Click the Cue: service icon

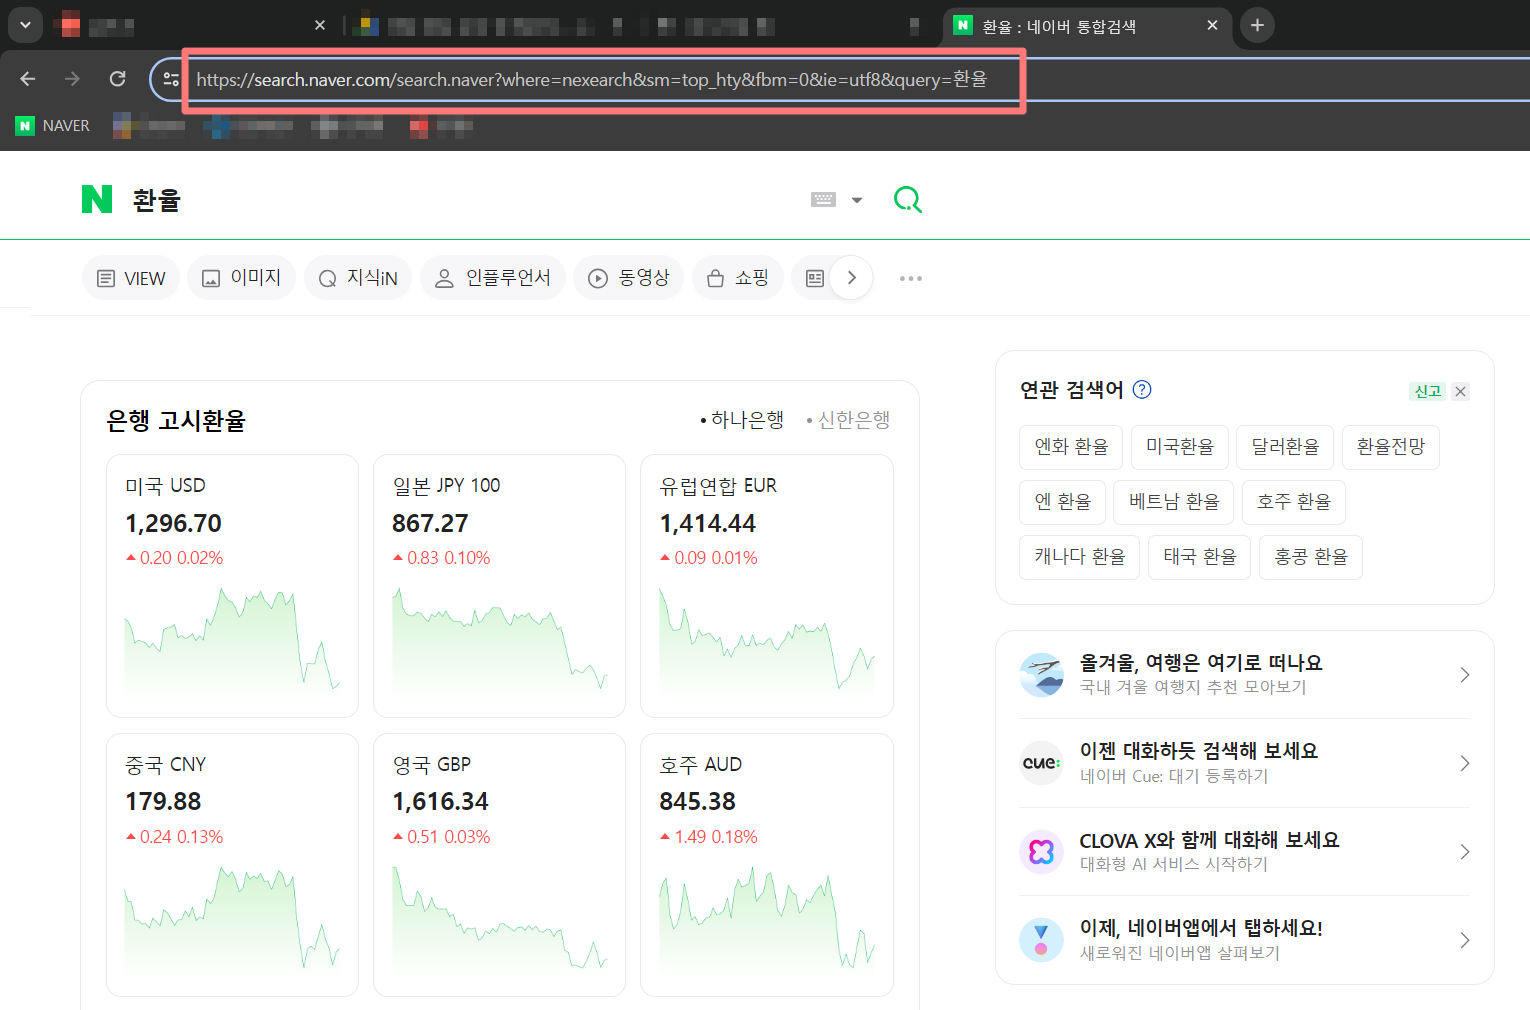point(1041,763)
